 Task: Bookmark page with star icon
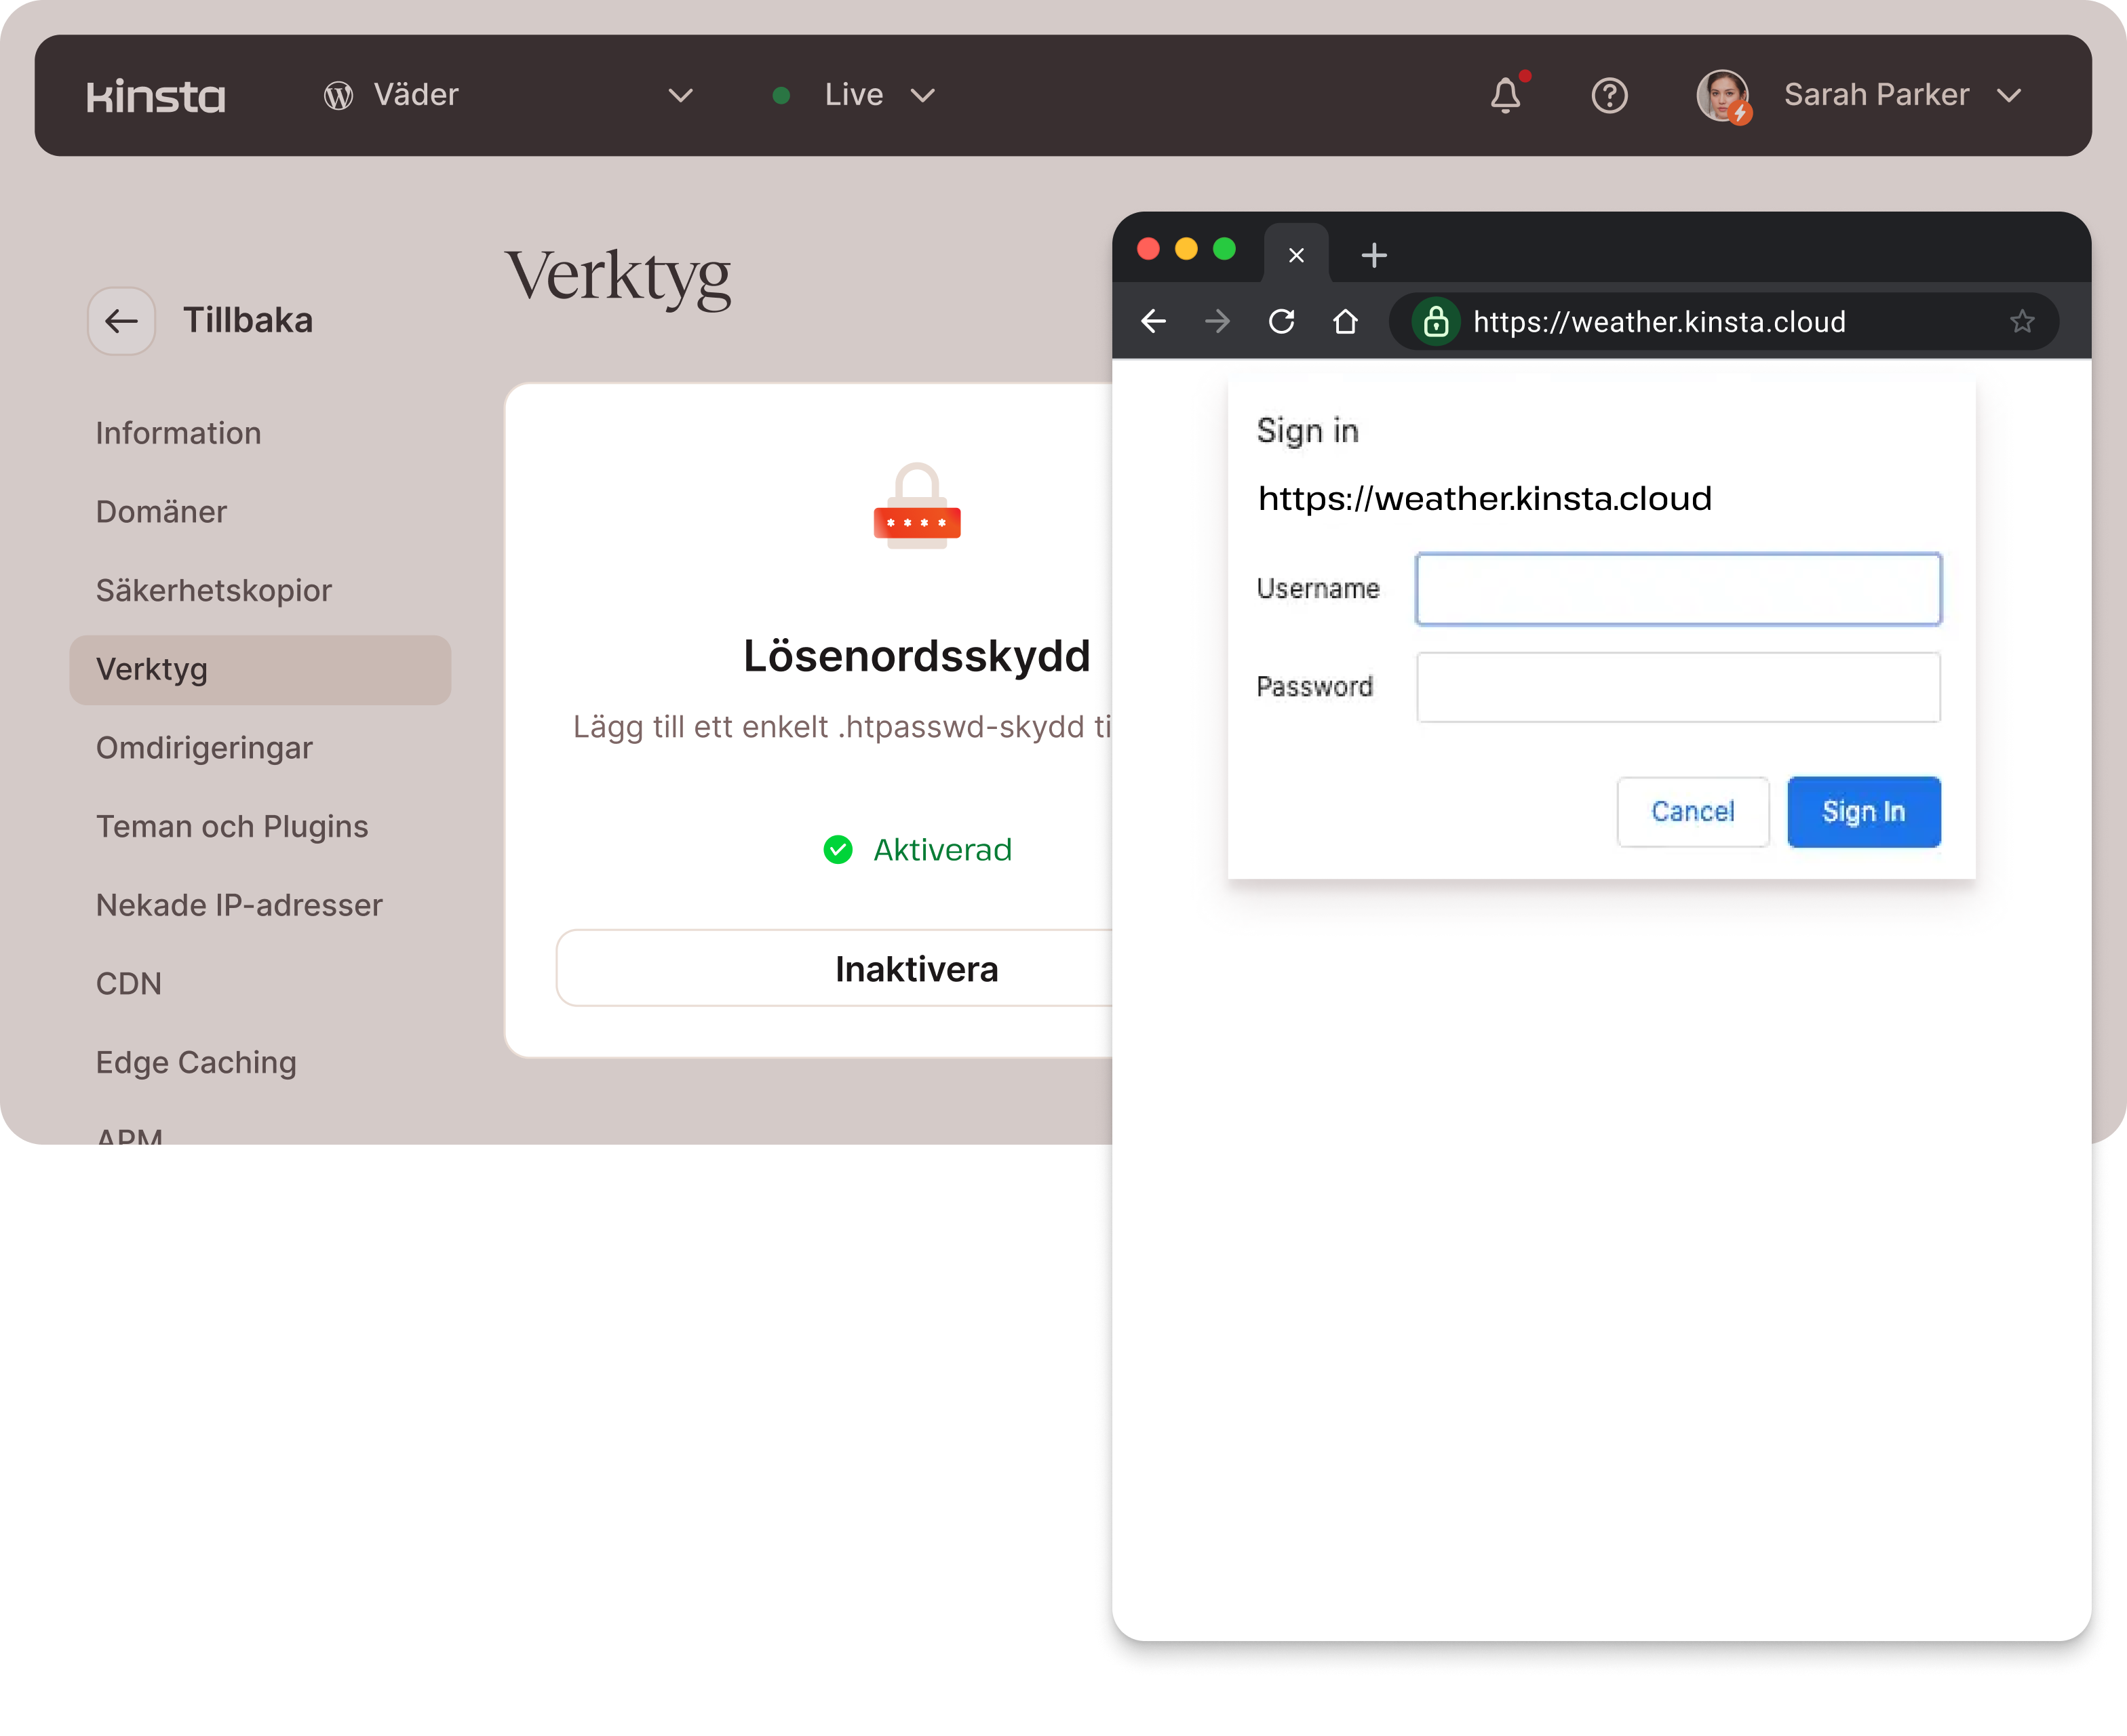coord(2021,322)
